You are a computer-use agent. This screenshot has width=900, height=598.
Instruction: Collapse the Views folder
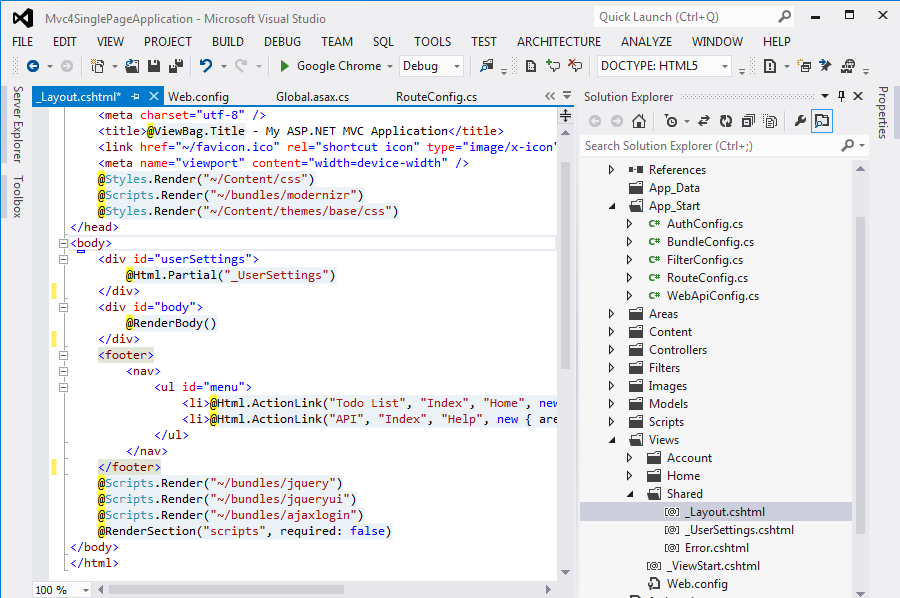click(x=612, y=440)
